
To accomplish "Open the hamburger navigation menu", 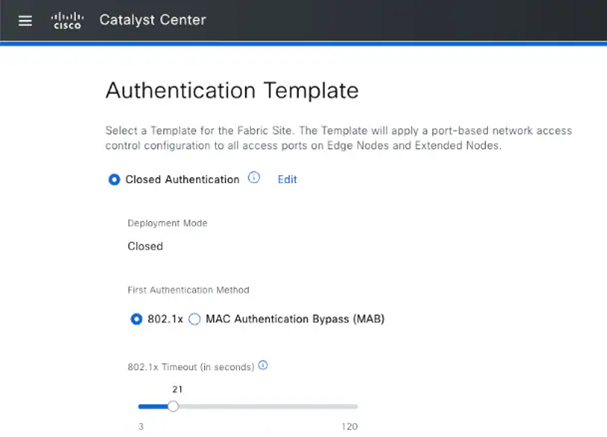I will (26, 21).
